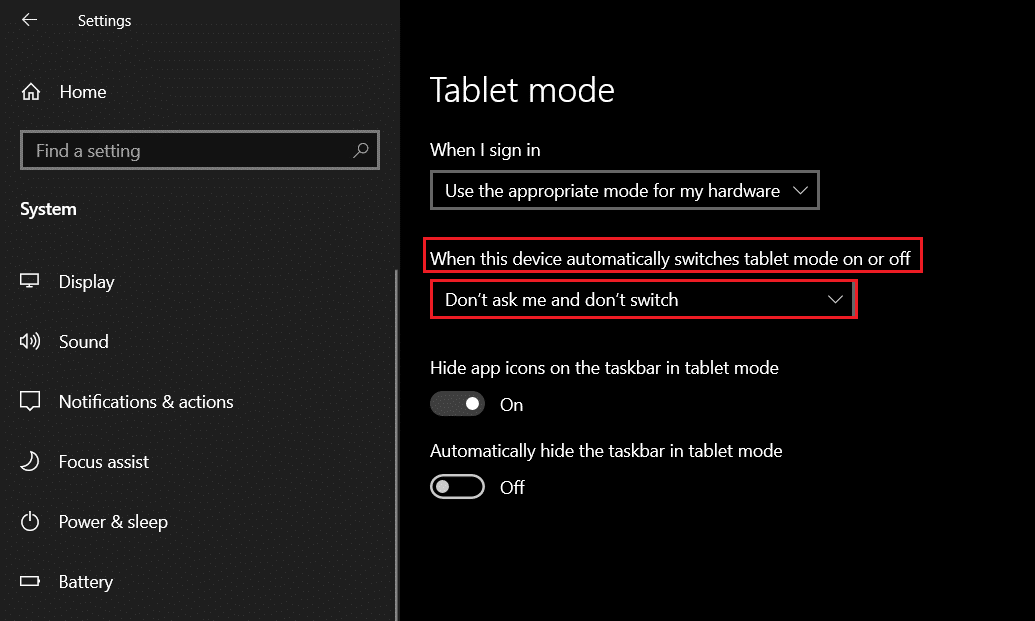Select Focus assist in sidebar
The width and height of the screenshot is (1035, 621).
104,462
